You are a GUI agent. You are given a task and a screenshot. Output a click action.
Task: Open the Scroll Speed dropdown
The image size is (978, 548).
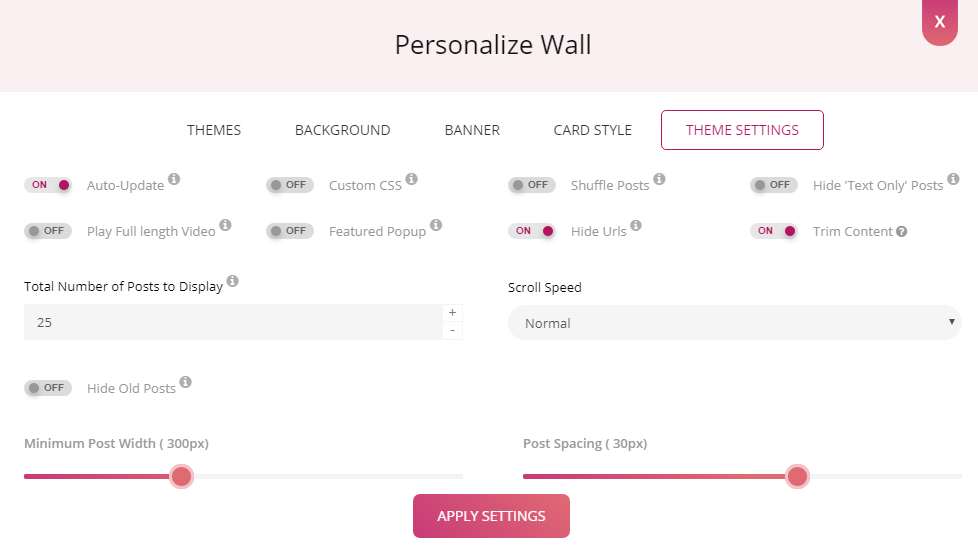click(x=734, y=323)
